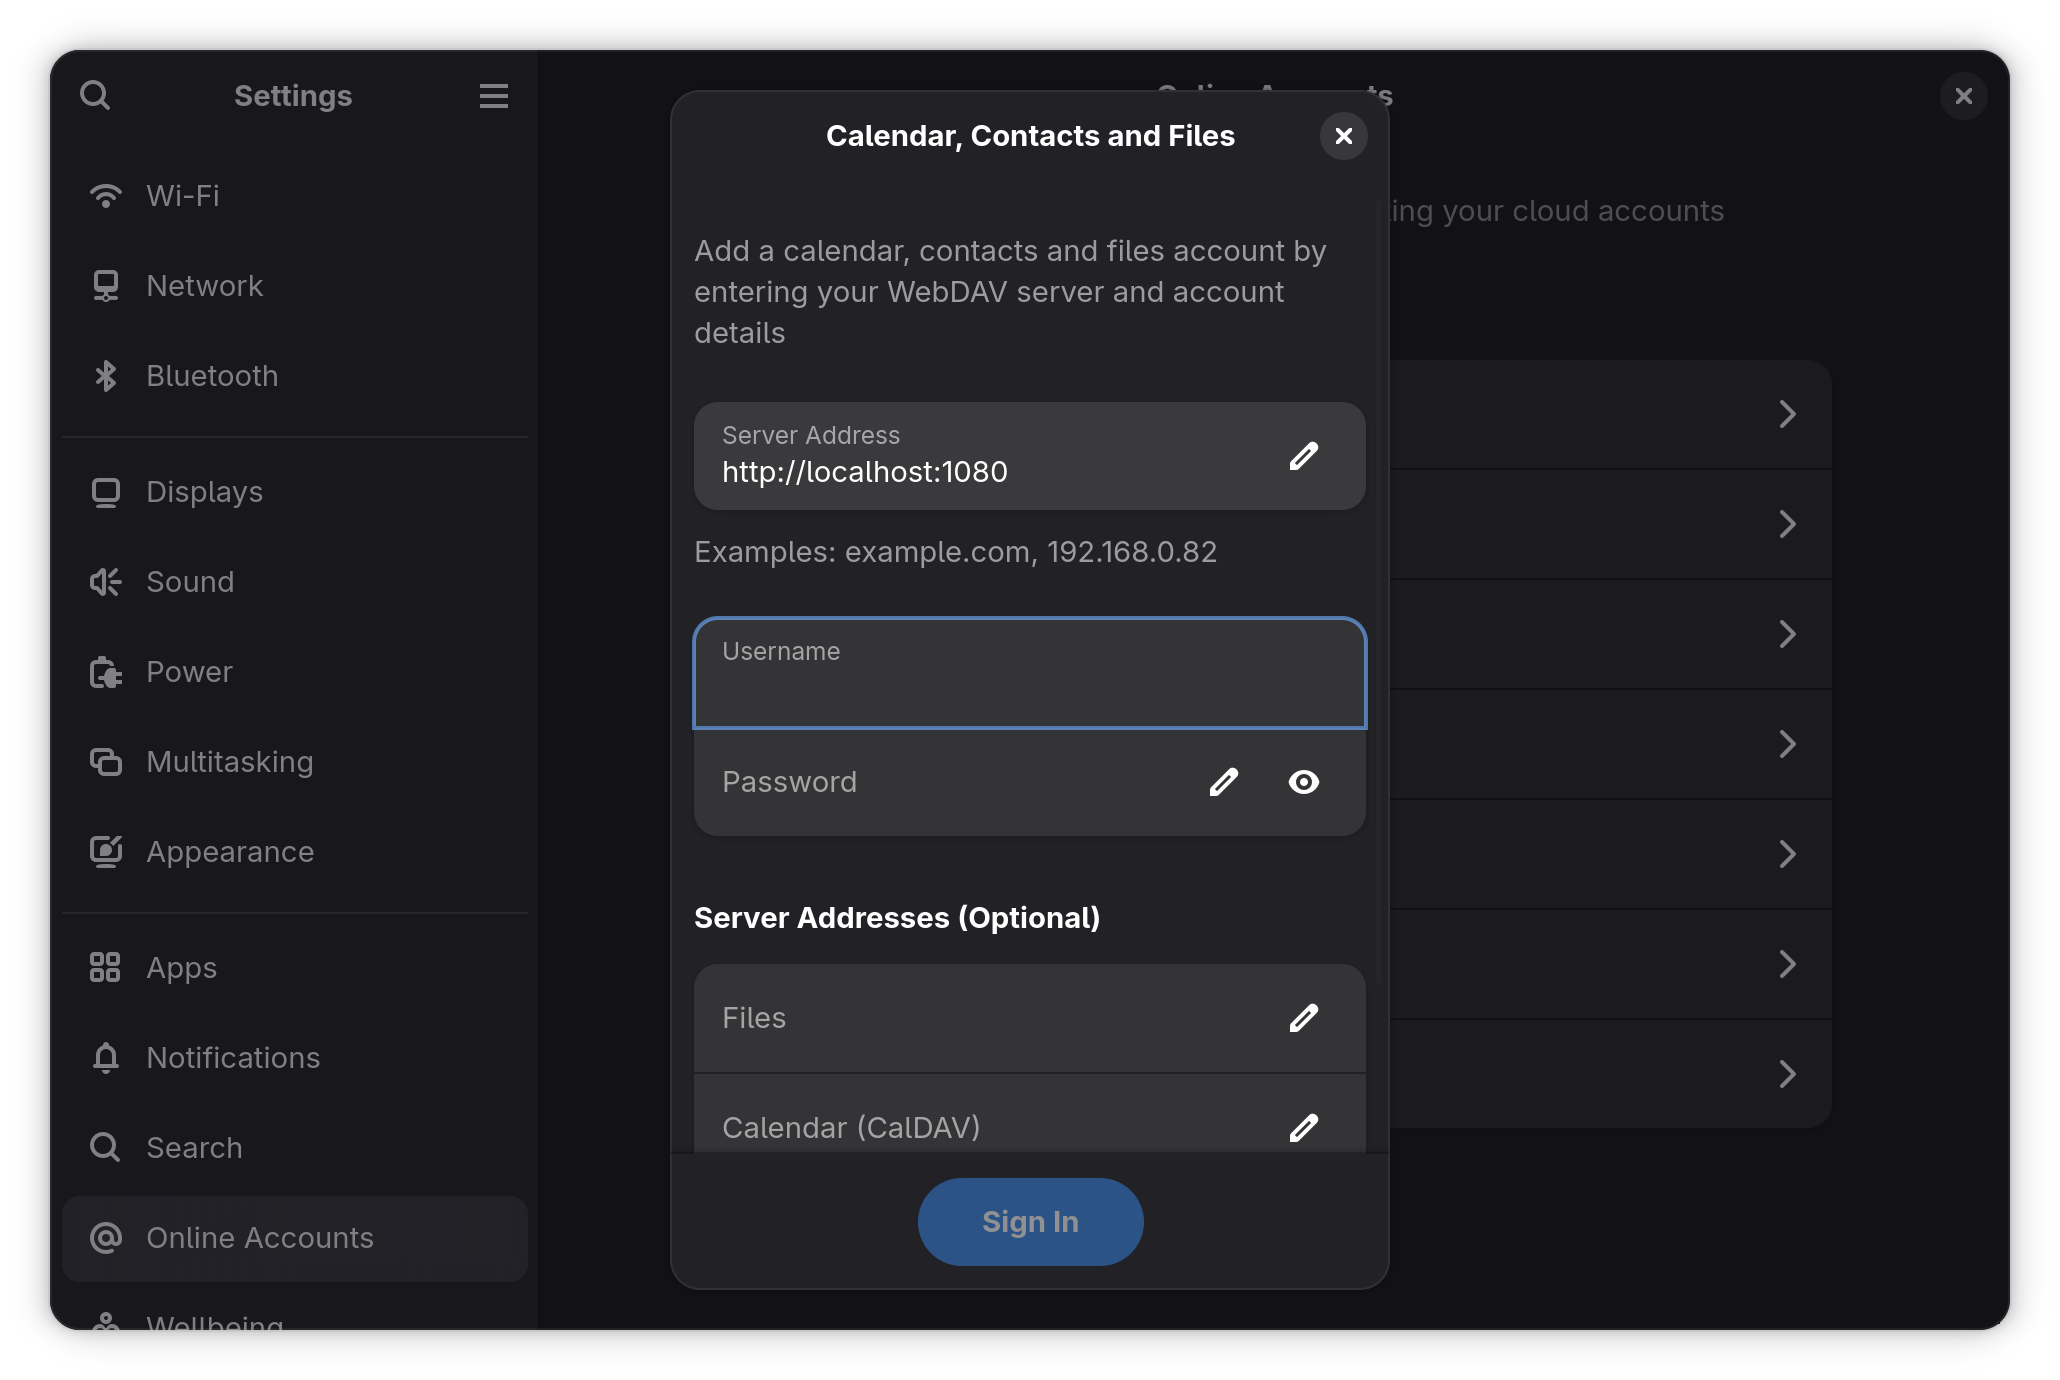
Task: Click the Bluetooth icon in sidebar
Action: coord(105,376)
